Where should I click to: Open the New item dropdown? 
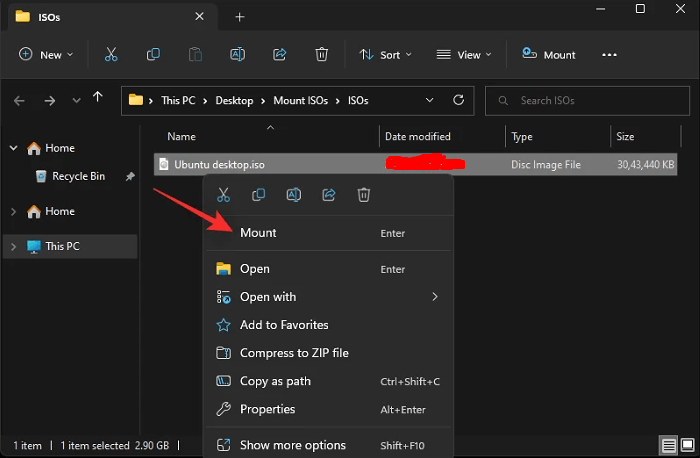46,54
